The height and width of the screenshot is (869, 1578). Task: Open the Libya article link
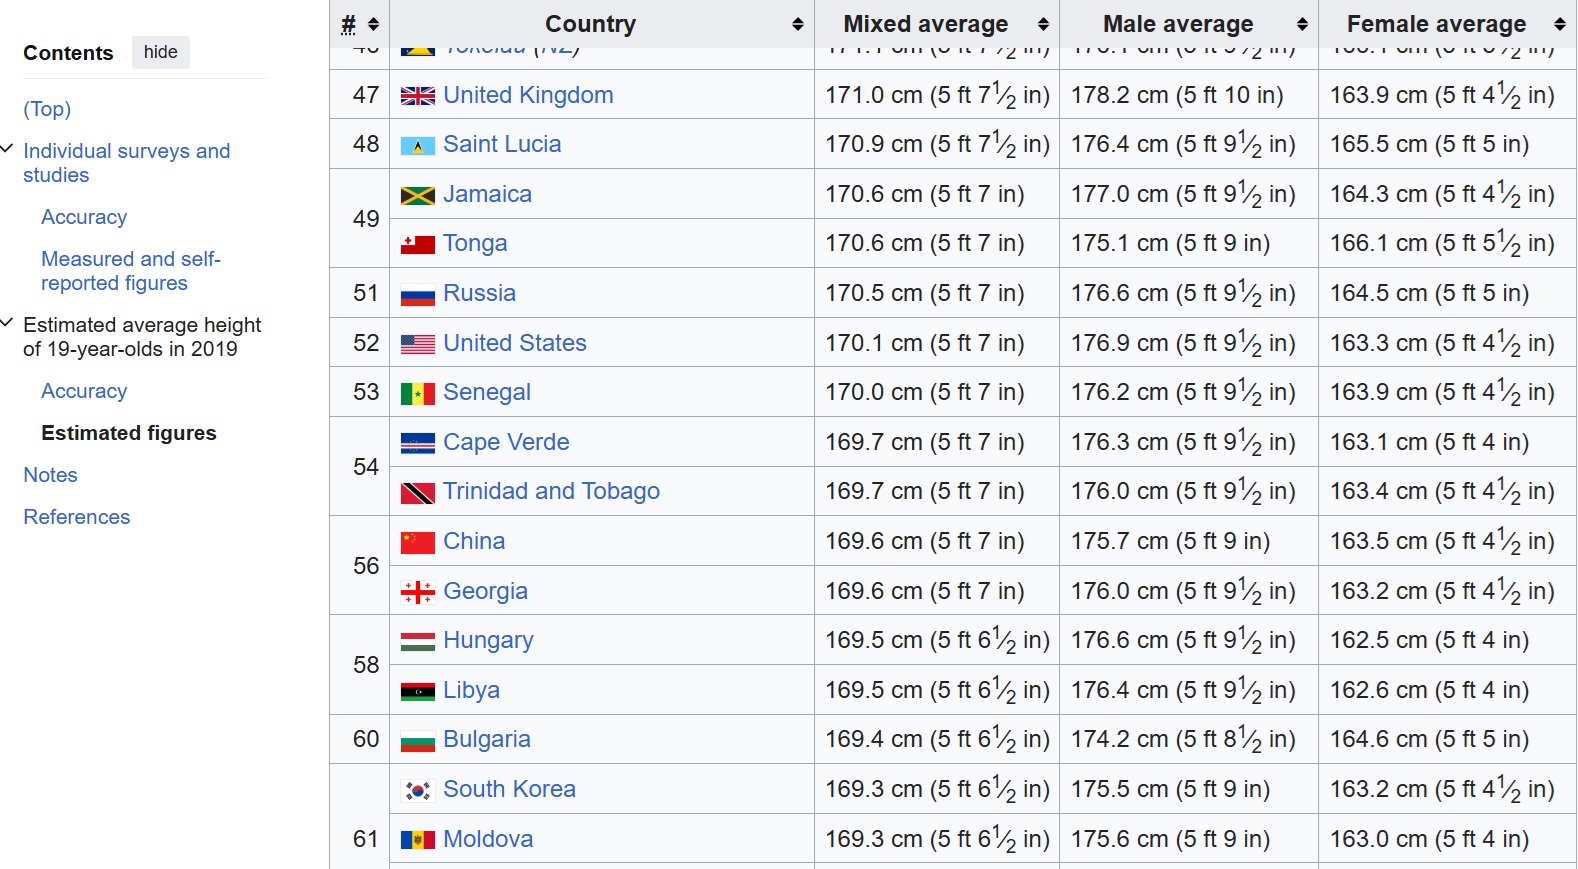click(x=471, y=690)
